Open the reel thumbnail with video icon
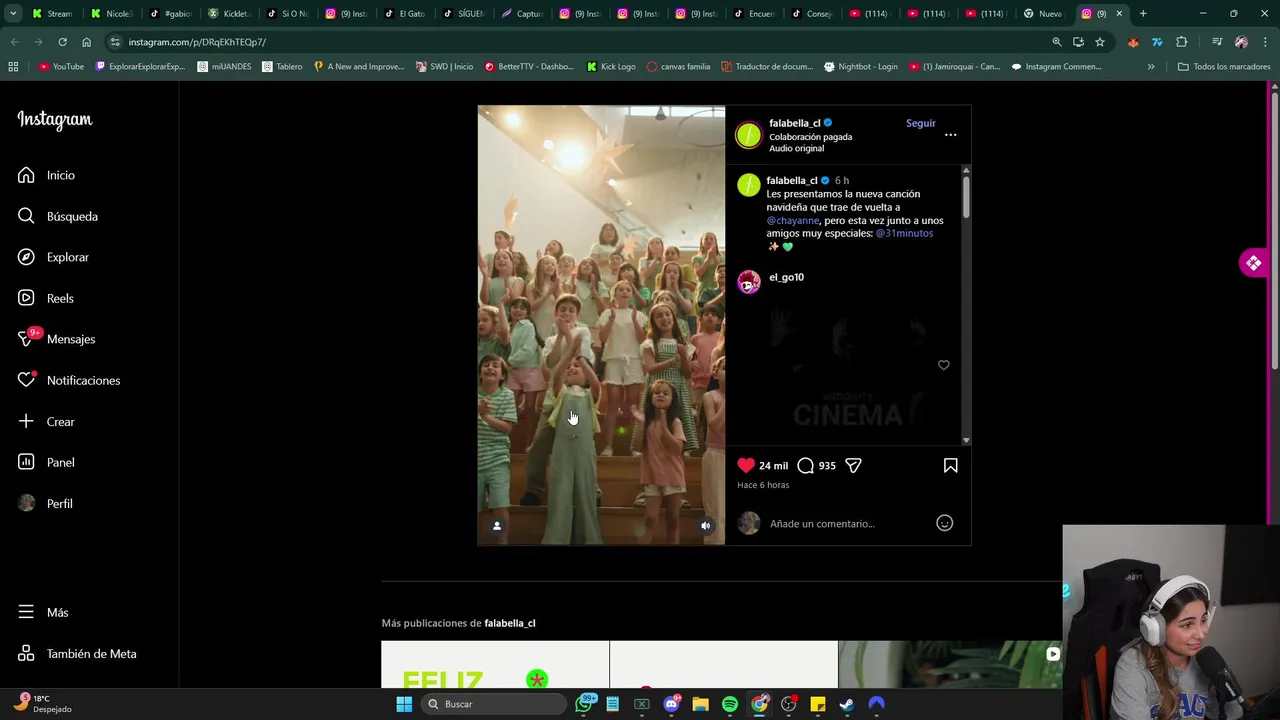Screen dimensions: 1280x720 (x=950, y=665)
